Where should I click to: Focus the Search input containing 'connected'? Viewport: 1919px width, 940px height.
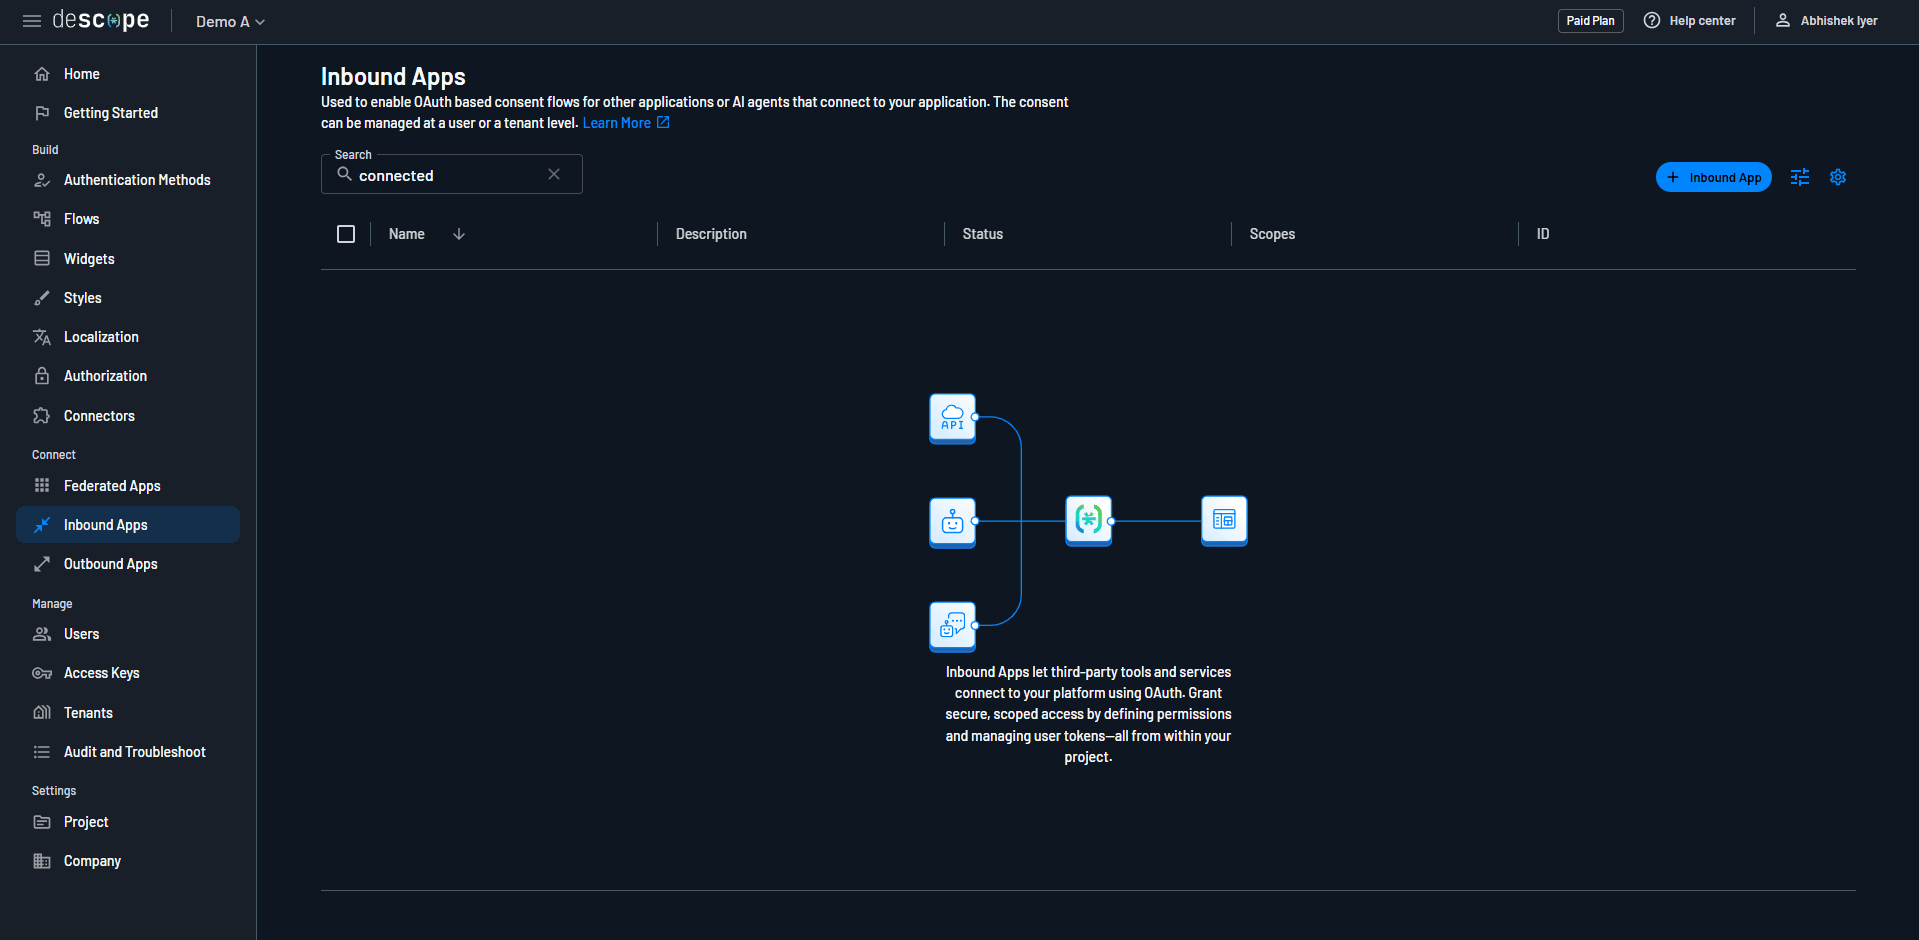coord(445,176)
